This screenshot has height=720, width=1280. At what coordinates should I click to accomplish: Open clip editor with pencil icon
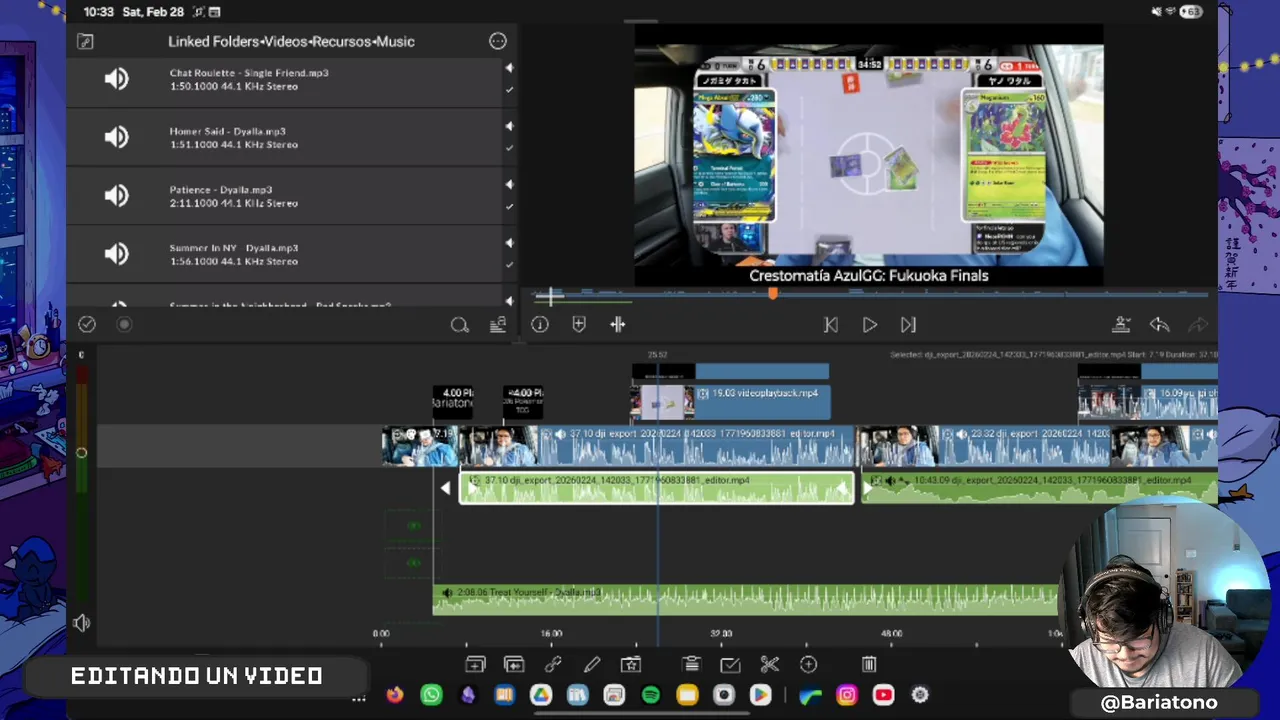592,664
